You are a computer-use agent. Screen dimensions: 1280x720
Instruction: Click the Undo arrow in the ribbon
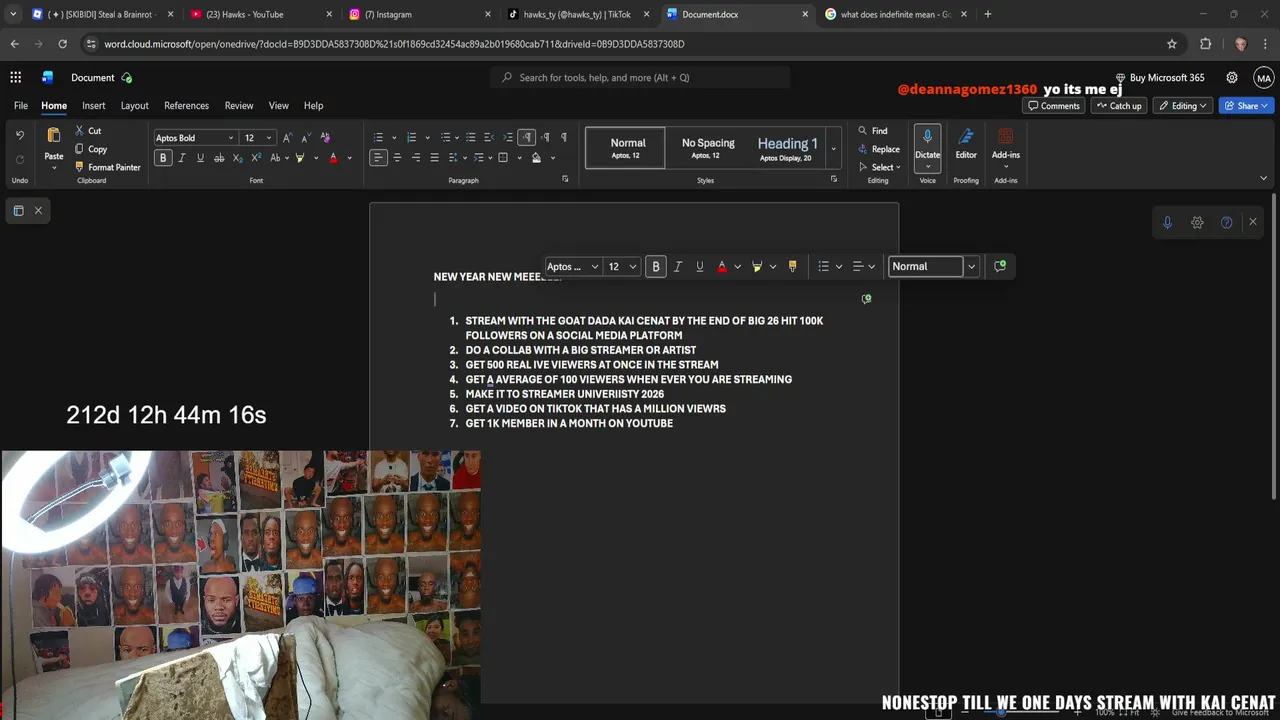[x=19, y=135]
